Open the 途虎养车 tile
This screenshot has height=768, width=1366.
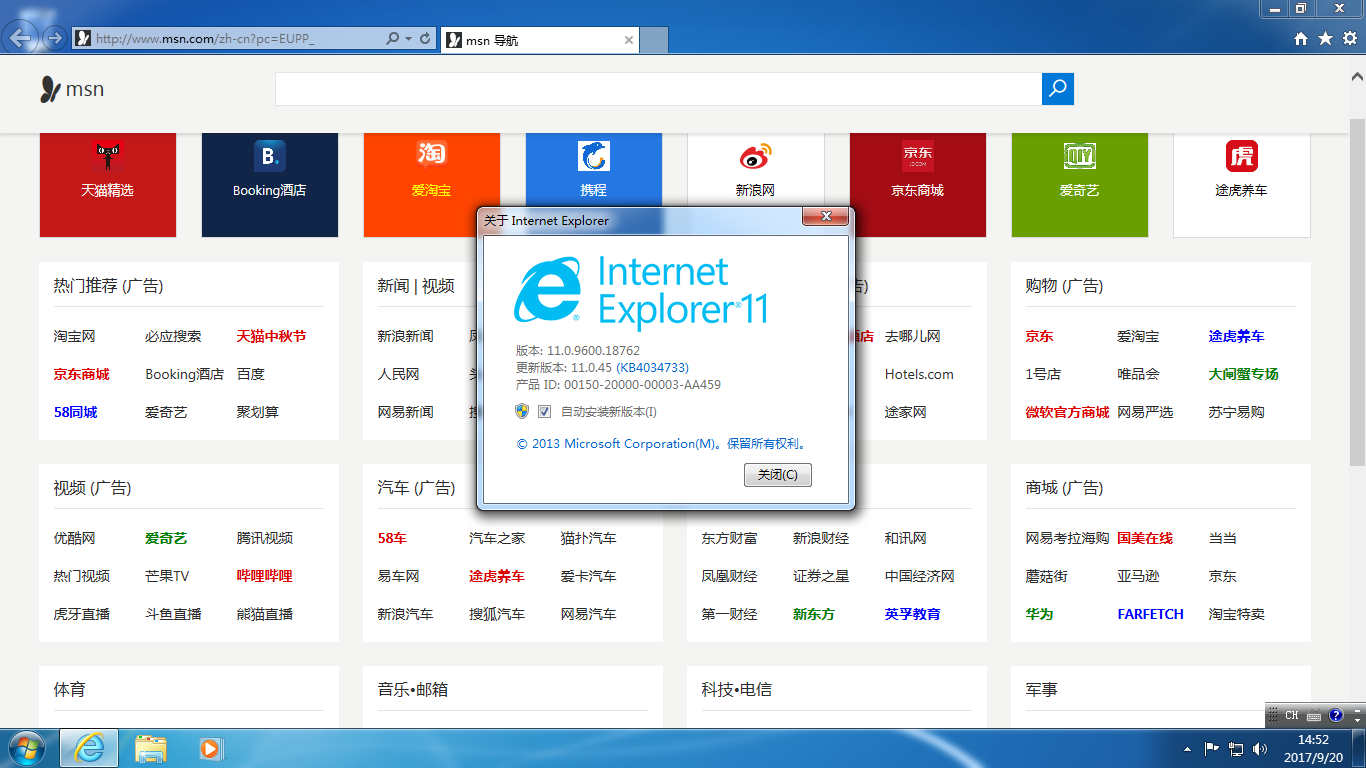pos(1242,185)
